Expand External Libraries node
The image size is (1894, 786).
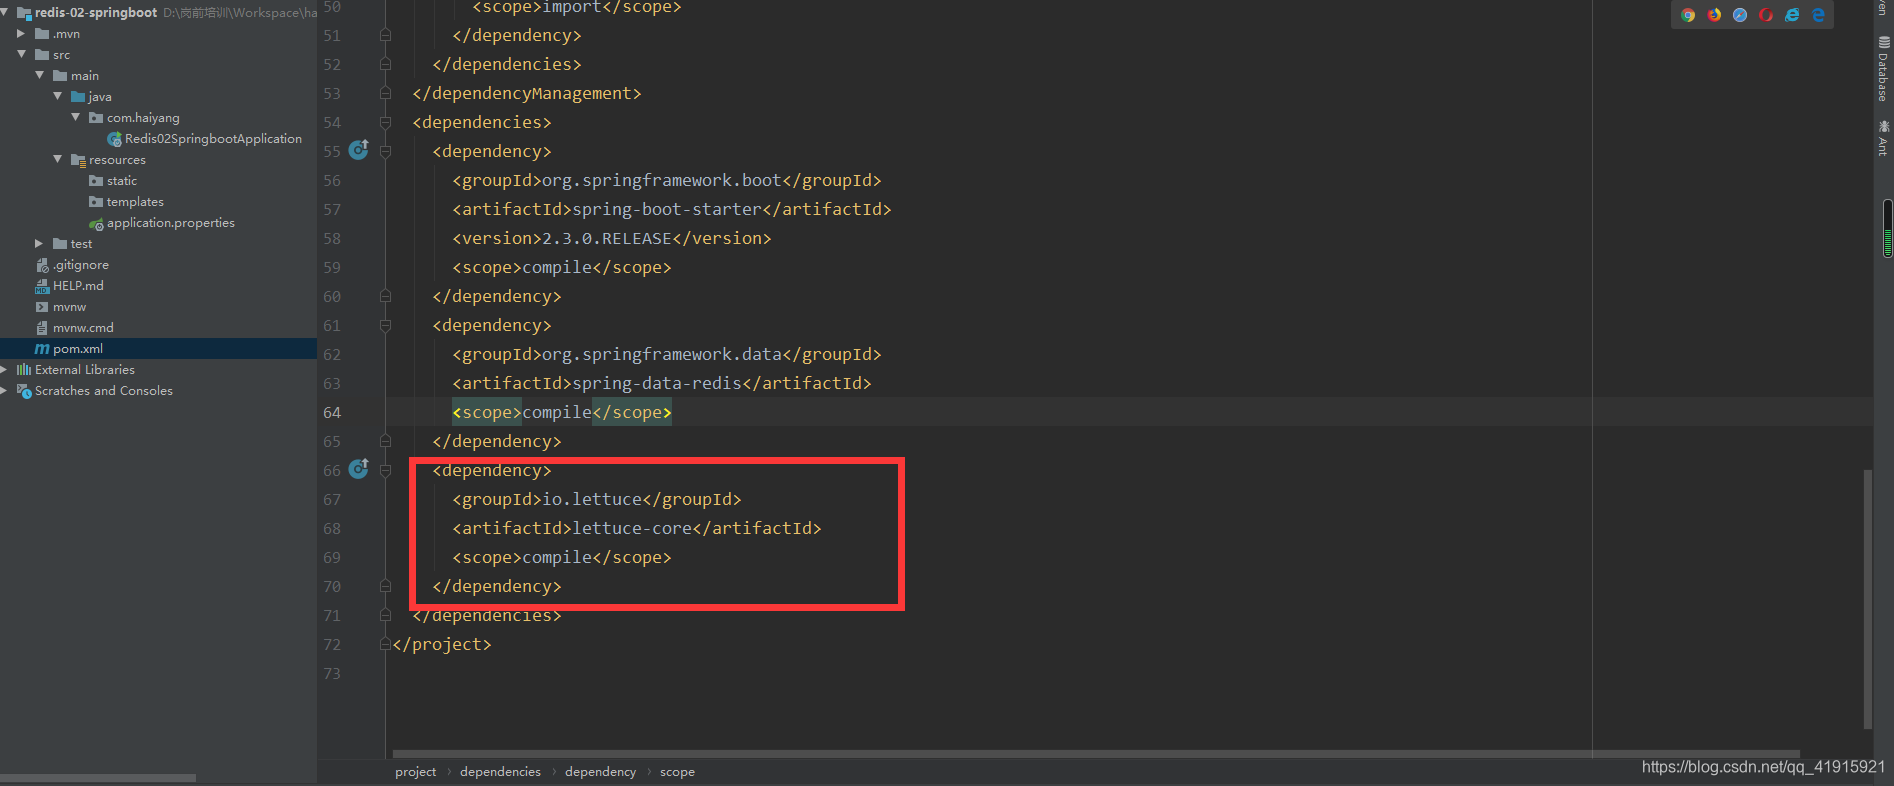5,369
